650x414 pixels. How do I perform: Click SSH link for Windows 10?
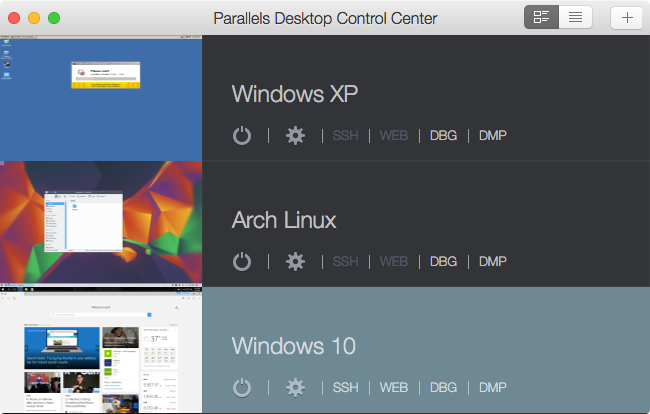click(345, 387)
